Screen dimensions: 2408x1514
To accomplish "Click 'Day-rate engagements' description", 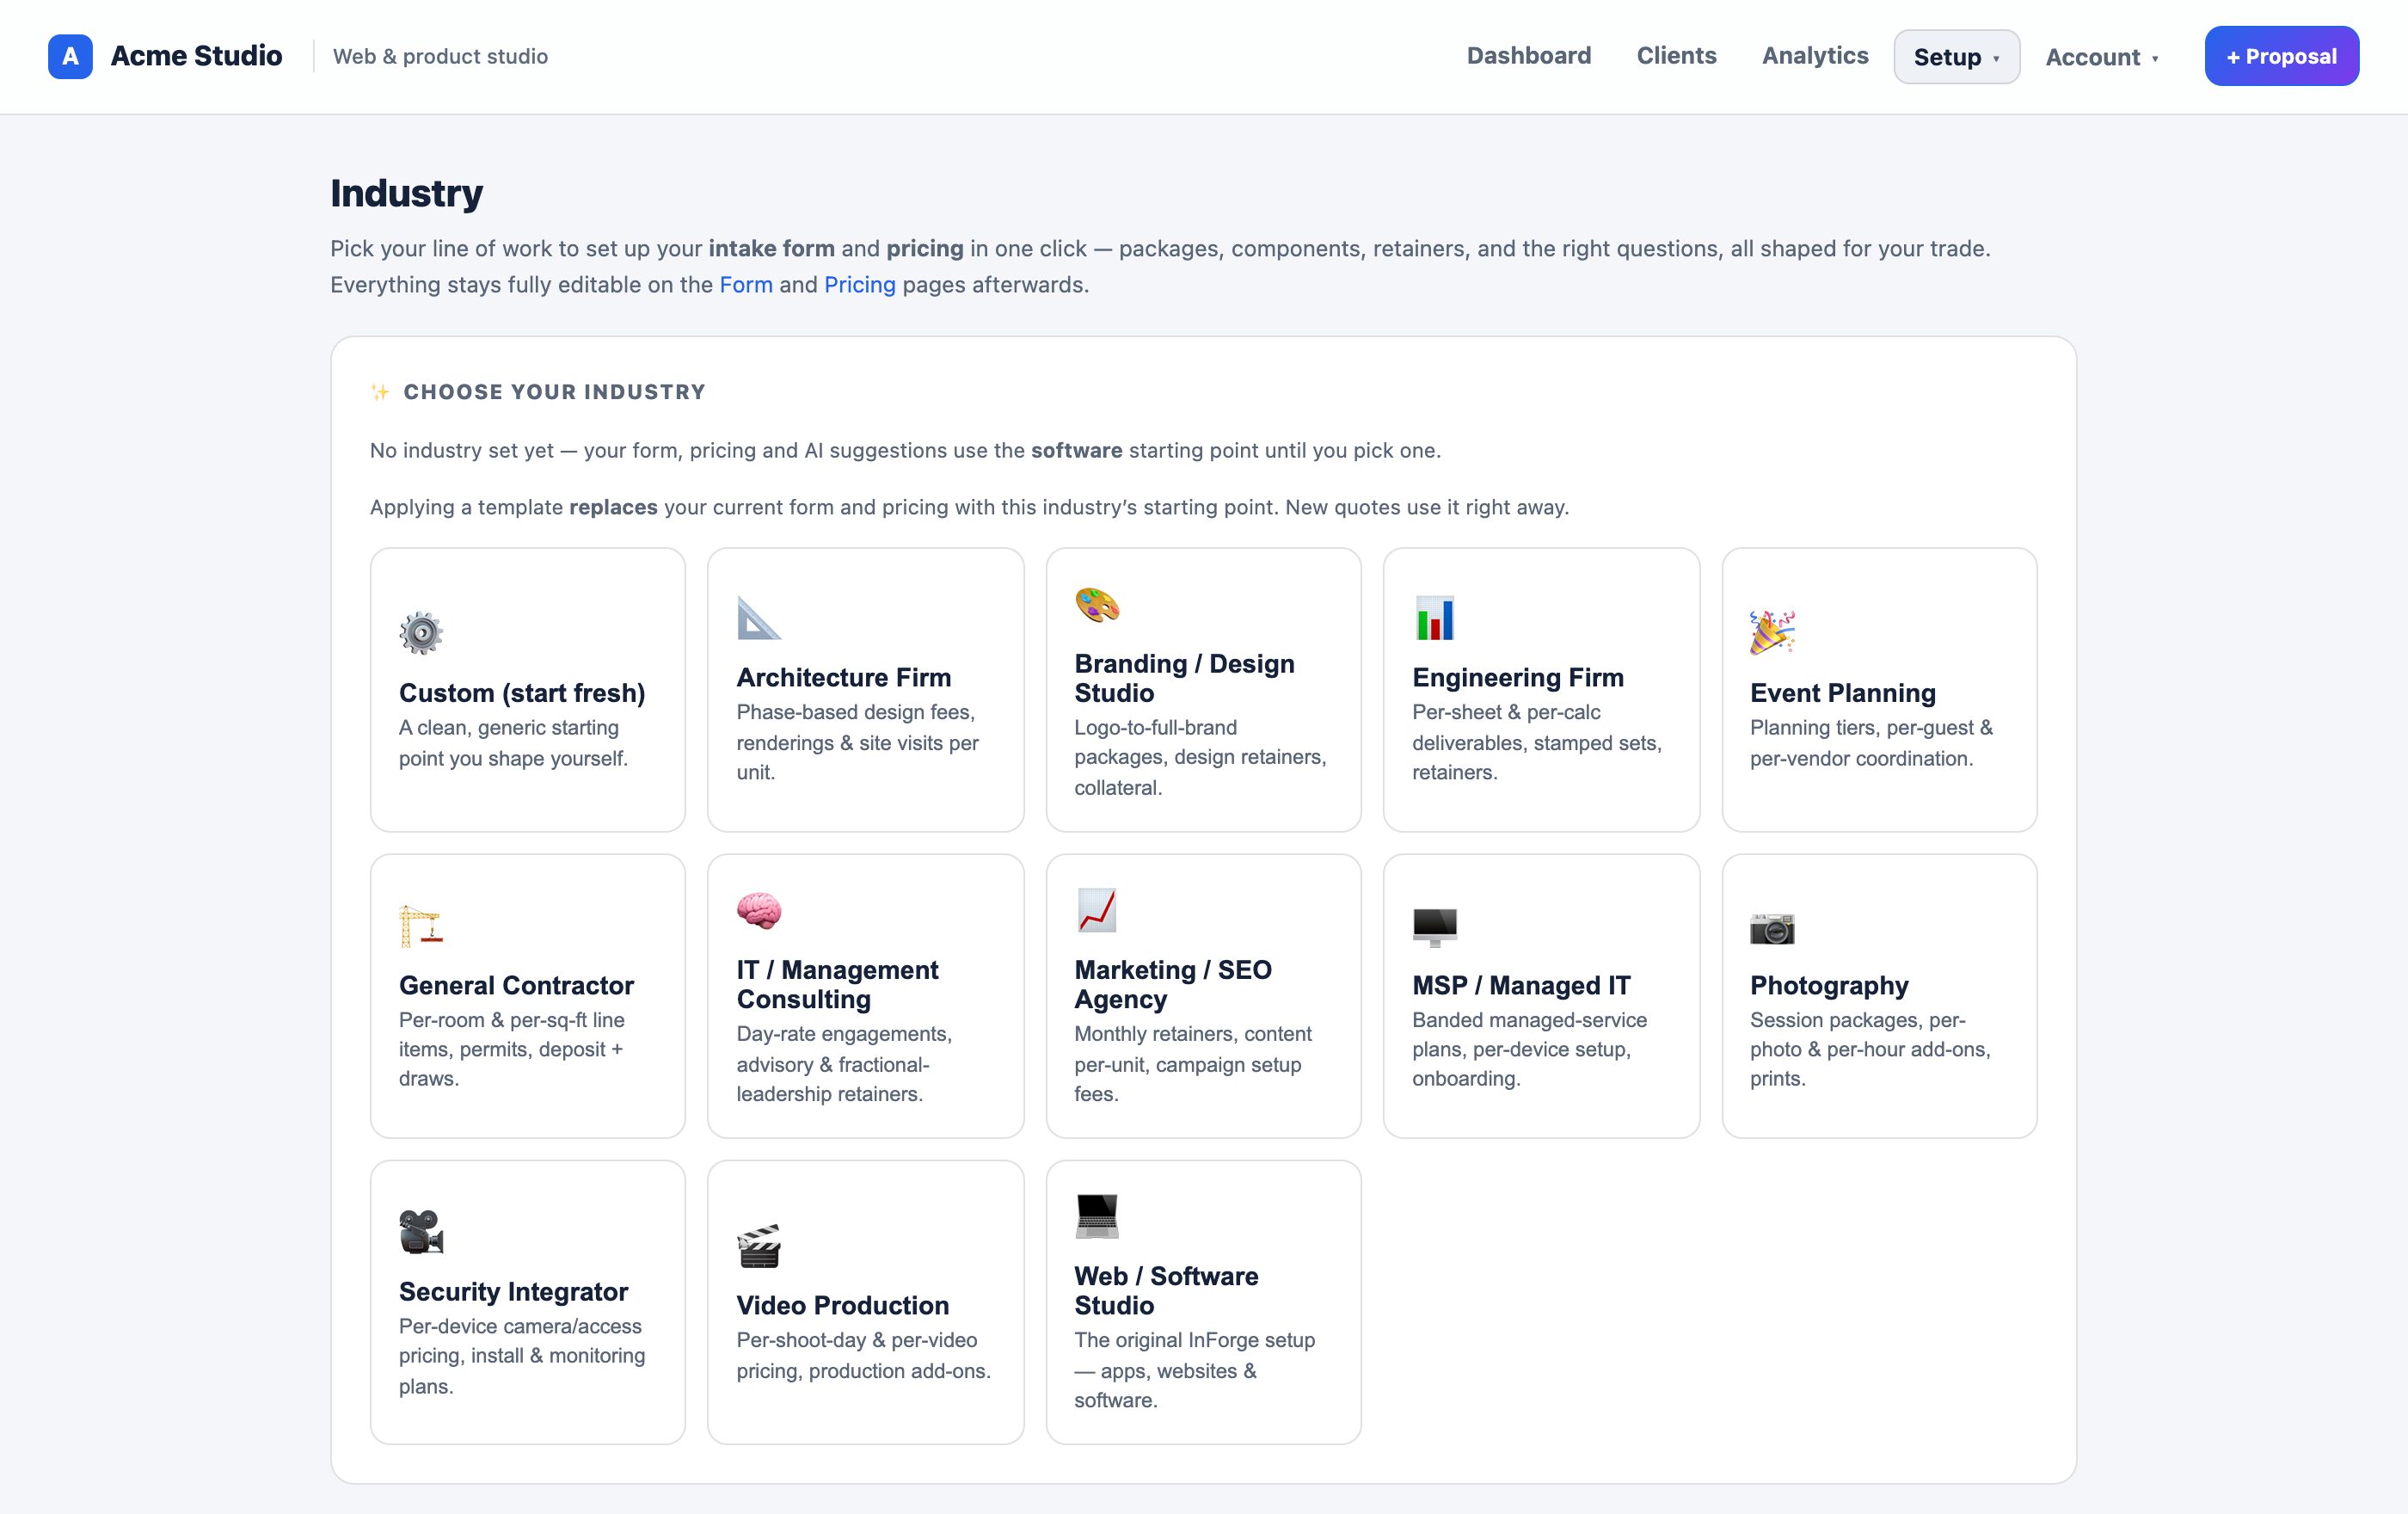I will click(844, 1064).
